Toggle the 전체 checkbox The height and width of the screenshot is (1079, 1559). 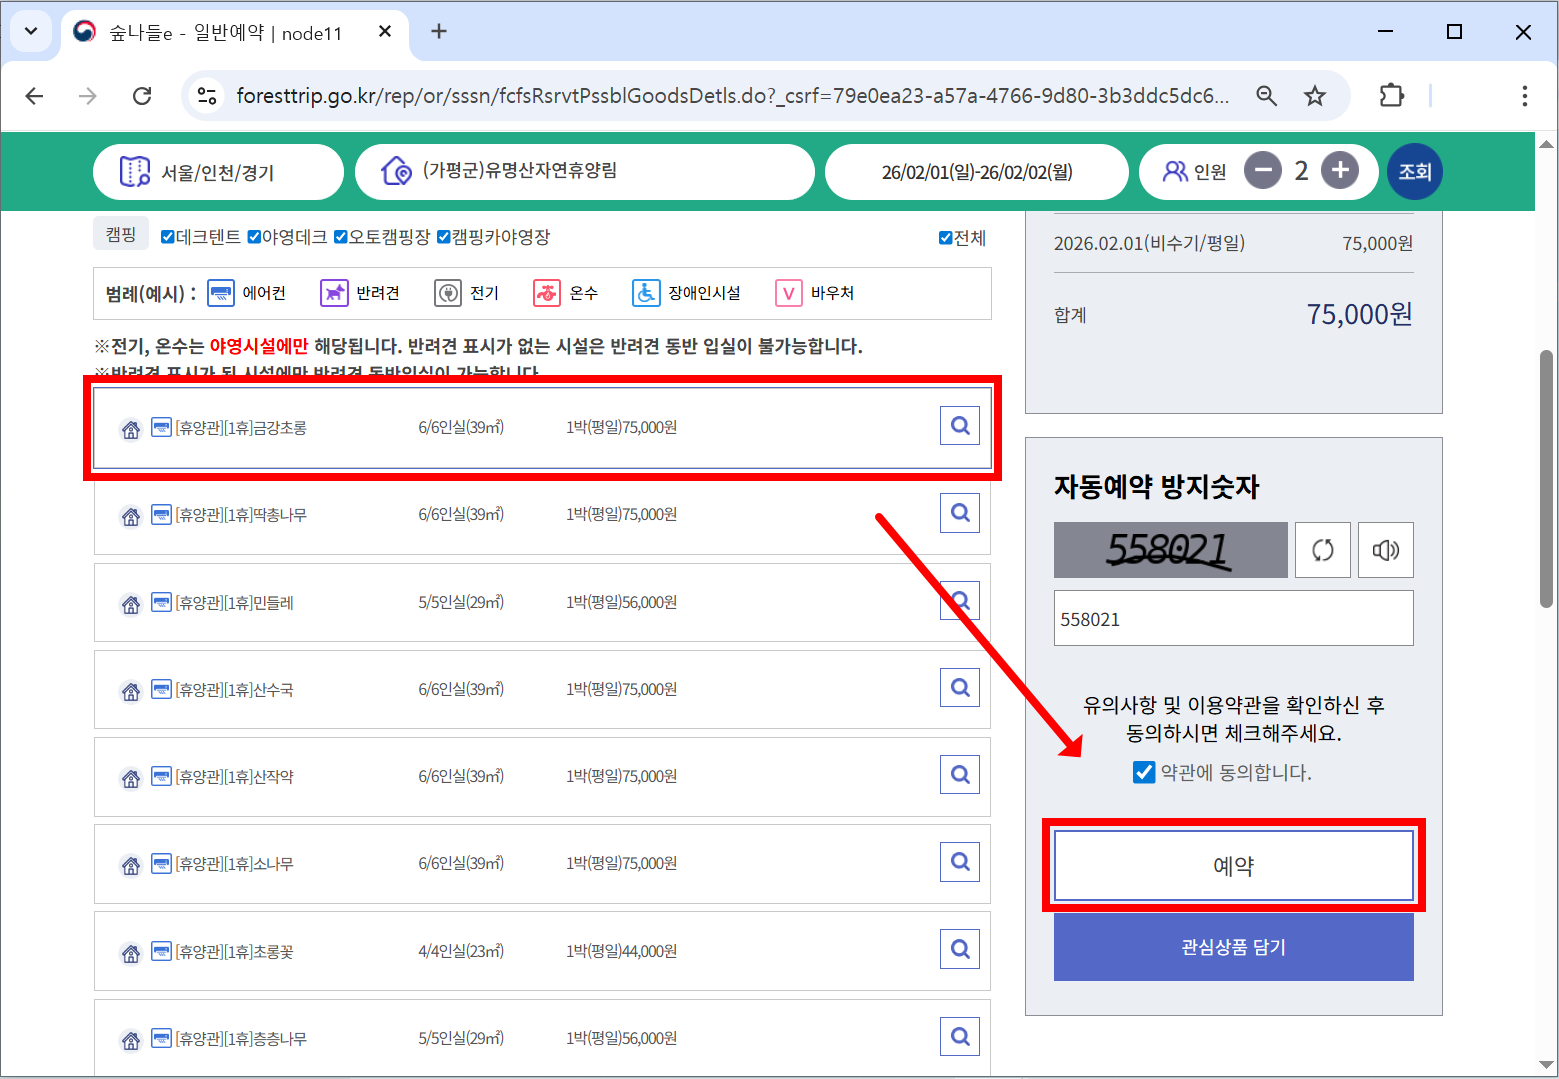(x=945, y=238)
